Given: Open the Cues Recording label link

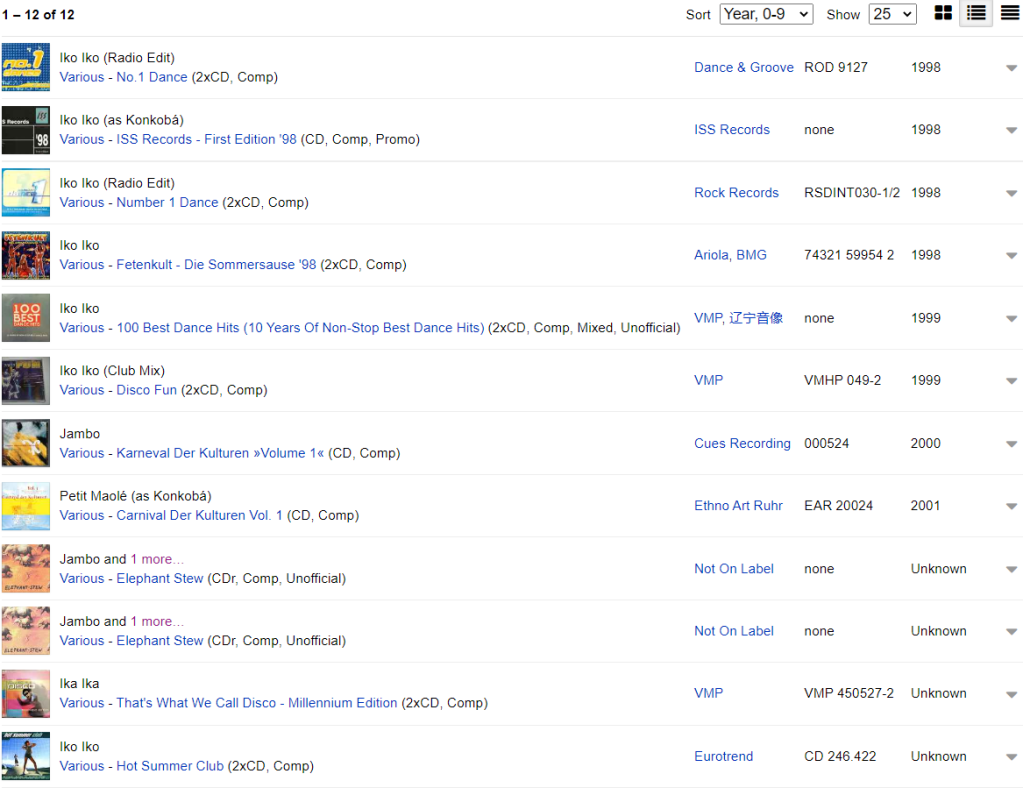Looking at the screenshot, I should 742,443.
